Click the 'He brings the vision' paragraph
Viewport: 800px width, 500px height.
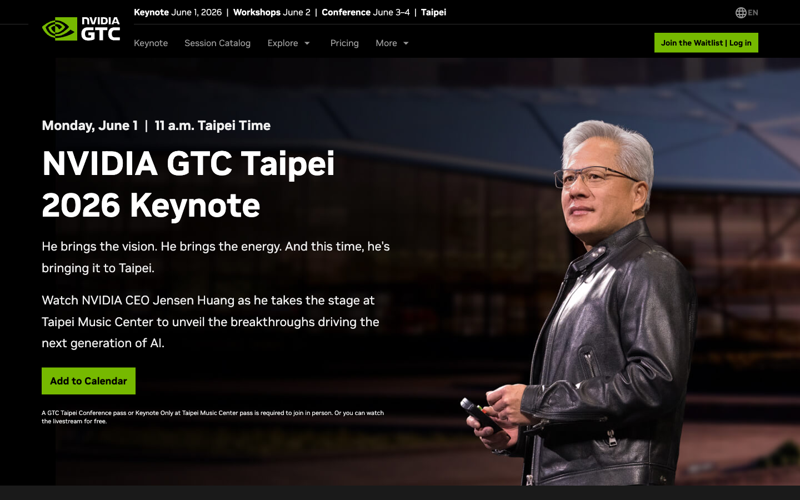pyautogui.click(x=216, y=257)
